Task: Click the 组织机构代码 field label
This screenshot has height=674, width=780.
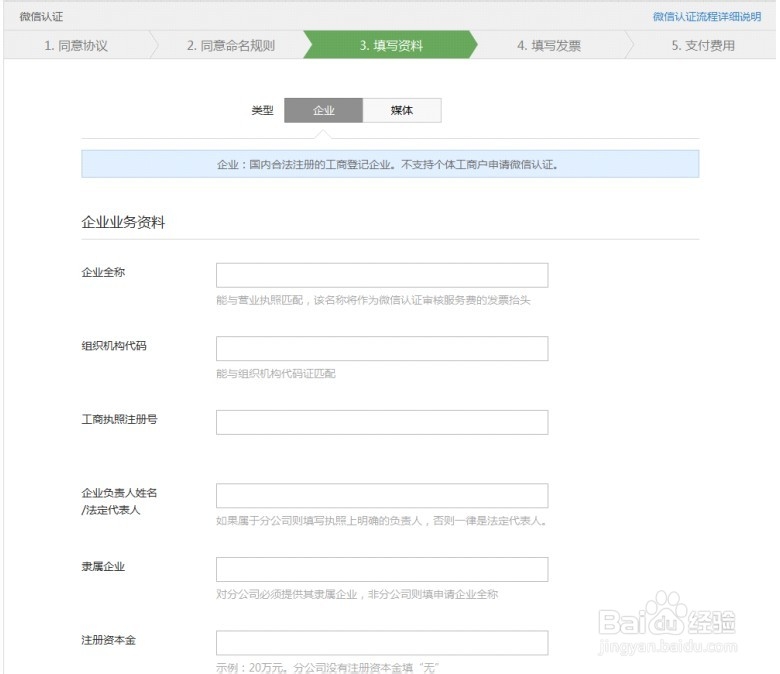Action: (114, 346)
